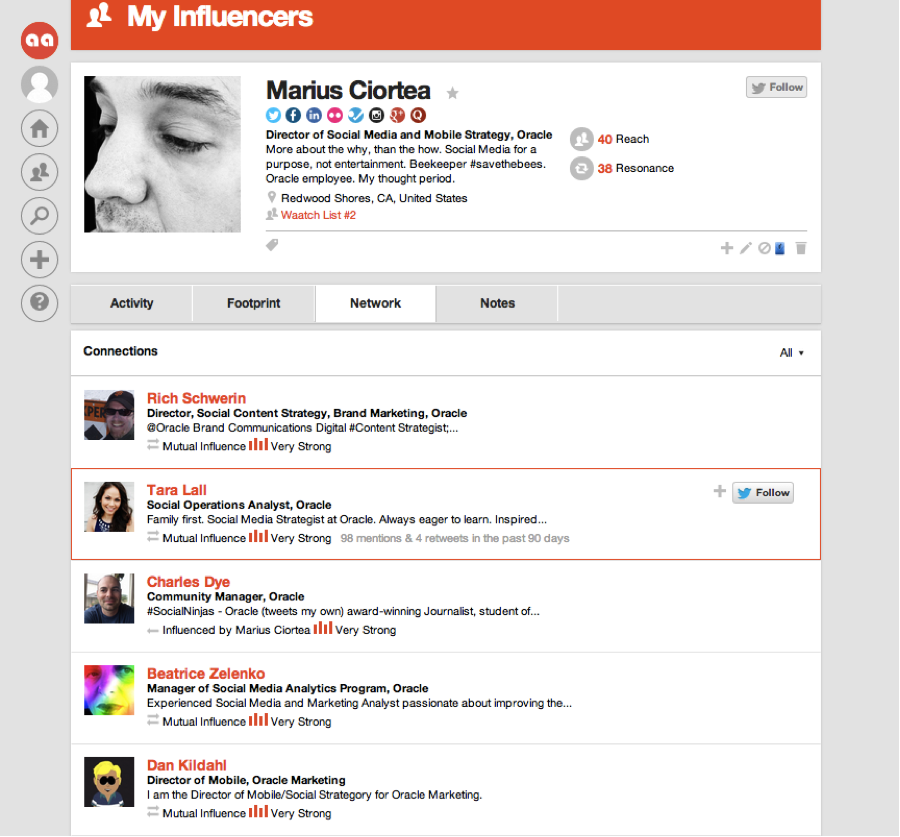Follow Marius Ciortea on Twitter
Screen dimensions: 900x837
(x=776, y=87)
